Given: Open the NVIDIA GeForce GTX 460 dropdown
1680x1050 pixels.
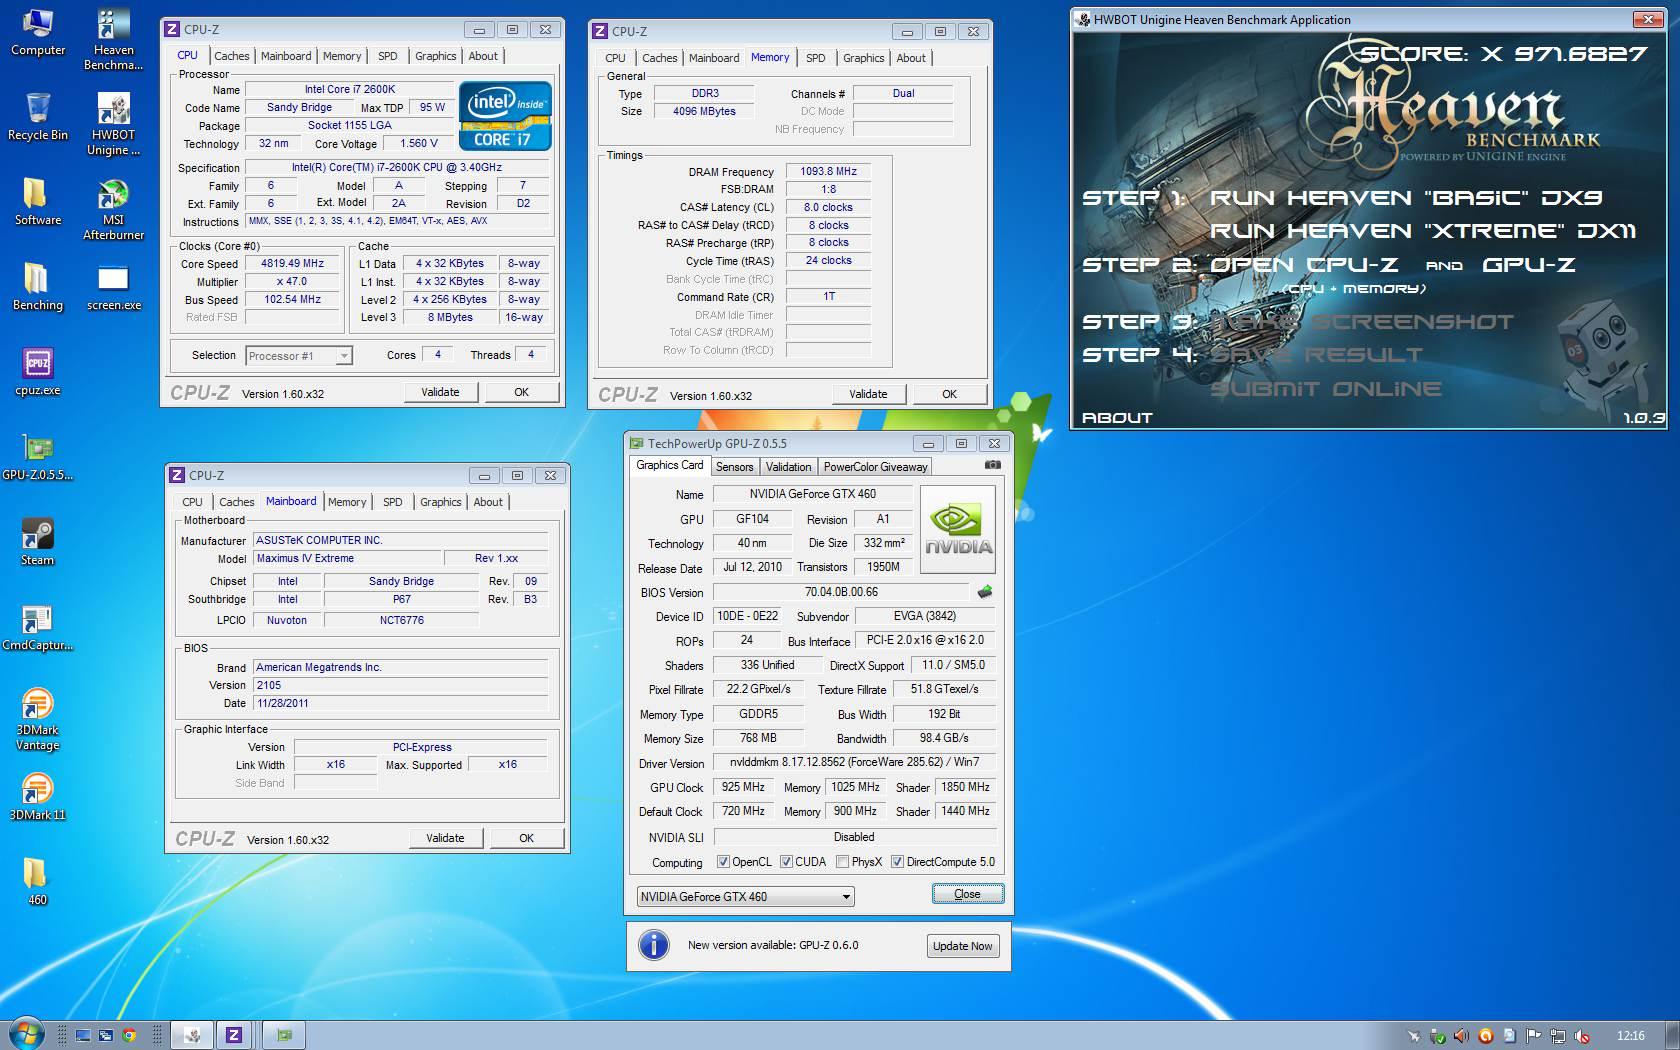Looking at the screenshot, I should tap(745, 896).
